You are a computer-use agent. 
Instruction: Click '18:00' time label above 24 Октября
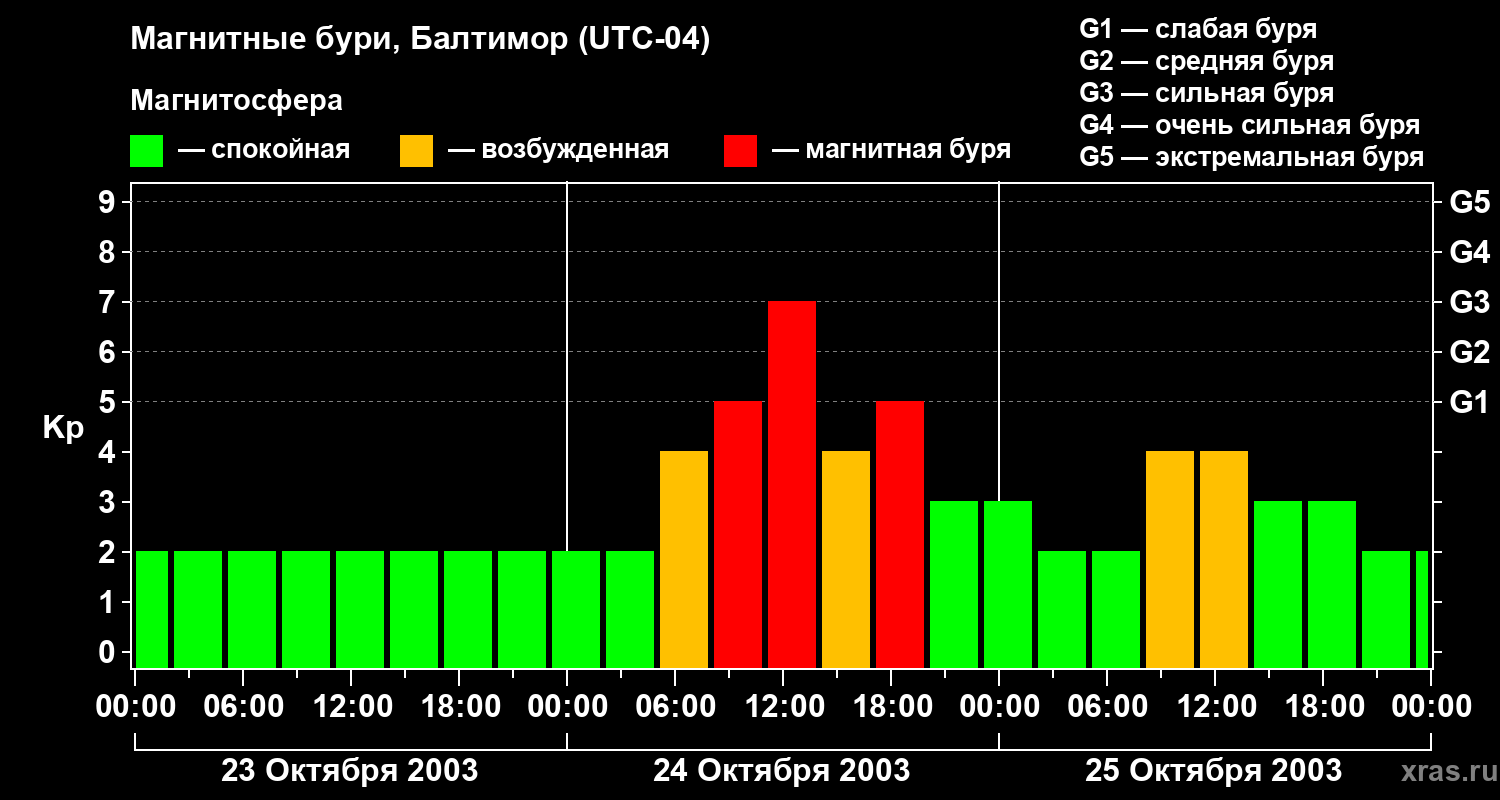coord(892,707)
